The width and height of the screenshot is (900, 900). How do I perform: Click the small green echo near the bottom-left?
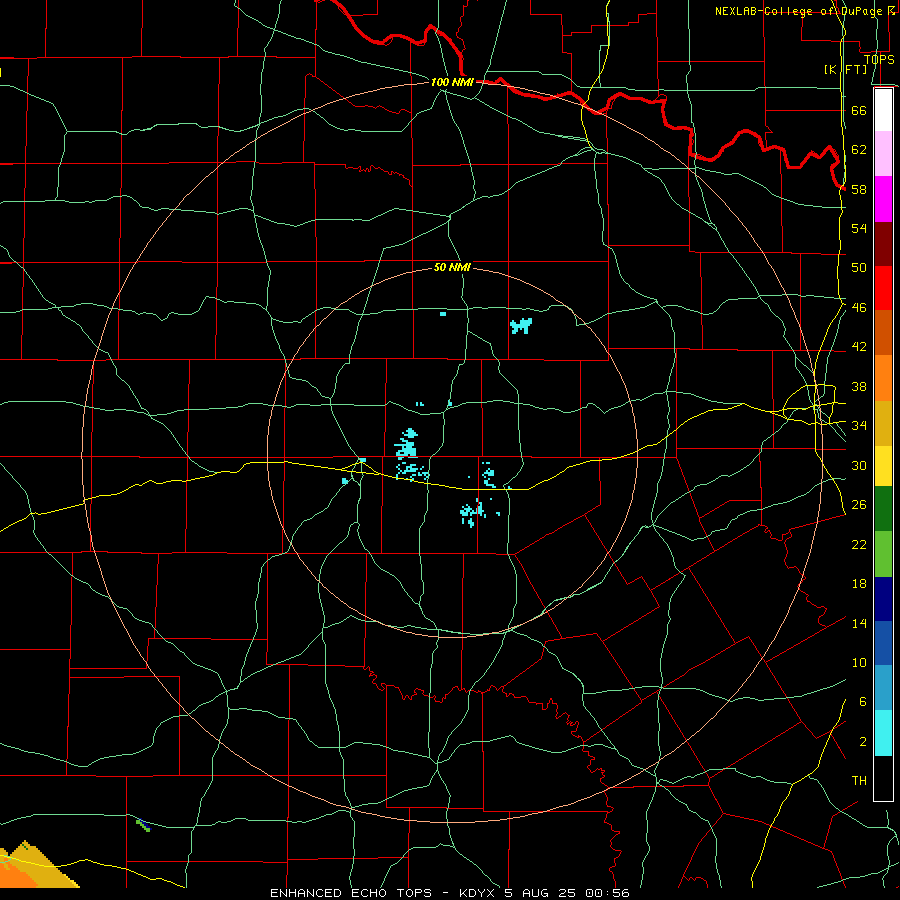(143, 825)
